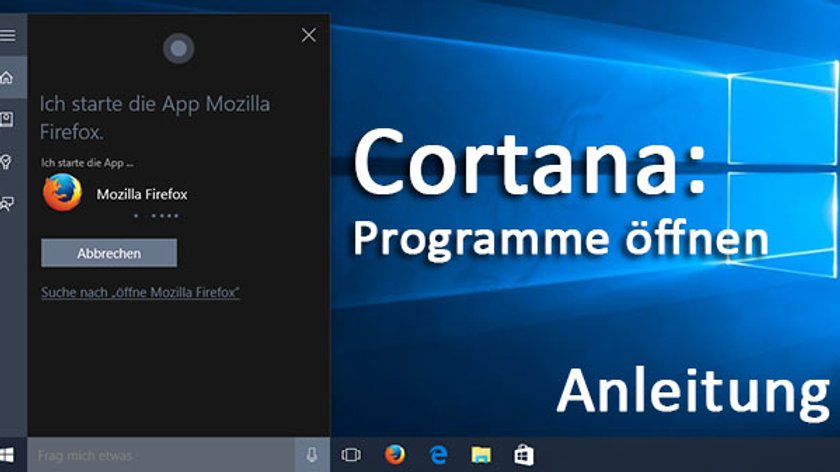Open Cortana Notebook icon

(x=6, y=119)
